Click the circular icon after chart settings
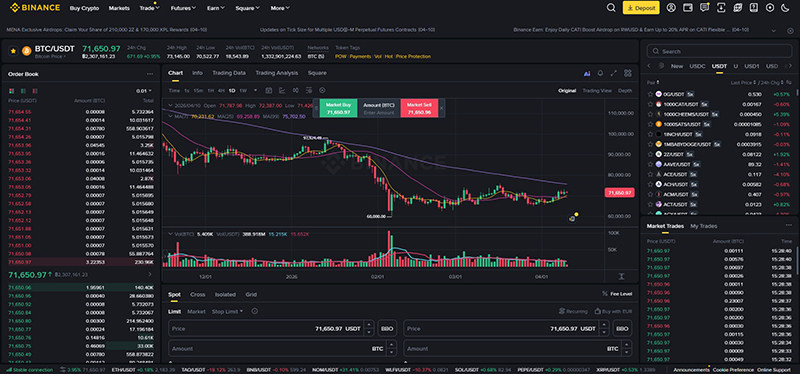Viewport: 800px width, 374px height. click(x=321, y=90)
